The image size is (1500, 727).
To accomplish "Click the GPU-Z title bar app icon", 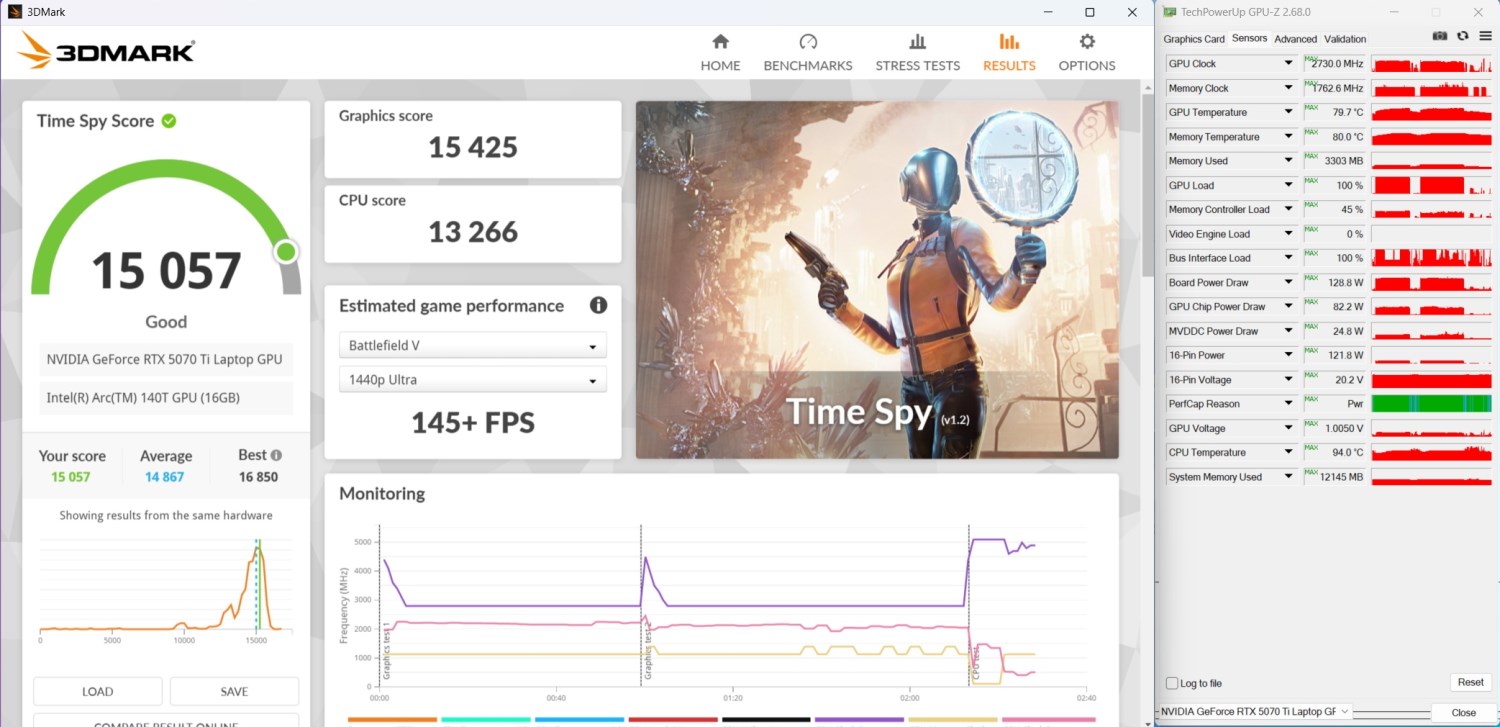I will click(x=1169, y=12).
